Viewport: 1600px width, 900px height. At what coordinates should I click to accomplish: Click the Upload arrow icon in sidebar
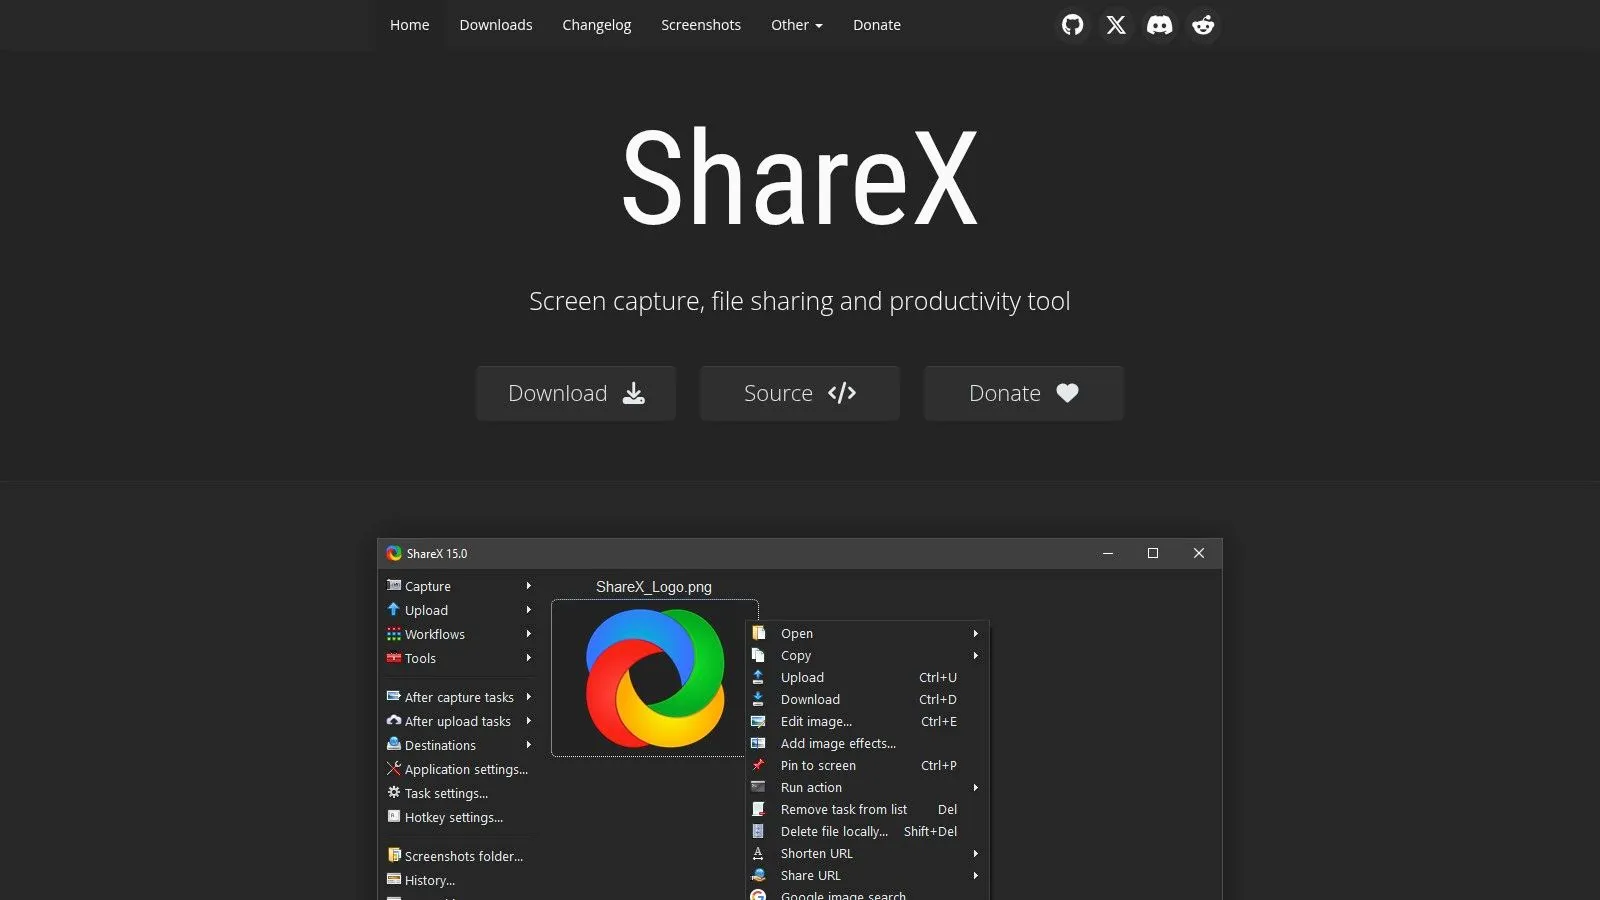(x=394, y=610)
